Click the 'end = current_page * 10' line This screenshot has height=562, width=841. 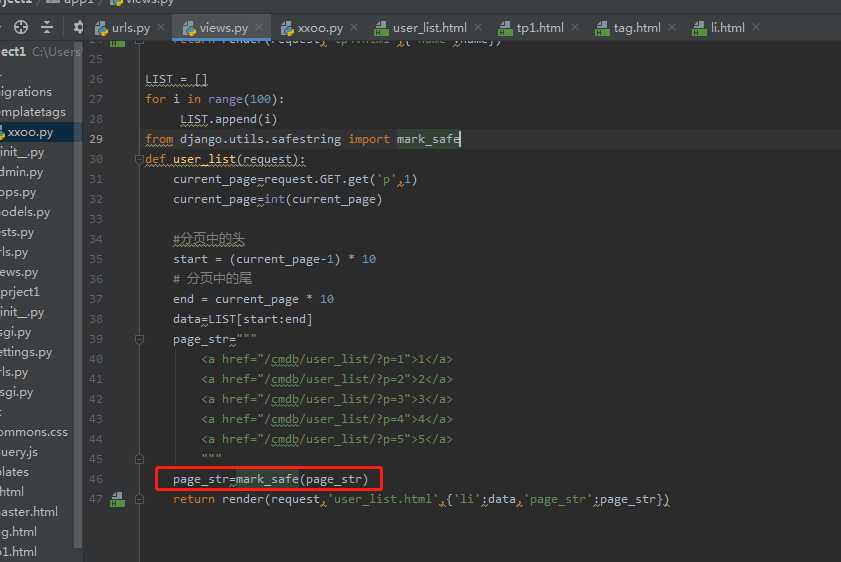coord(253,299)
